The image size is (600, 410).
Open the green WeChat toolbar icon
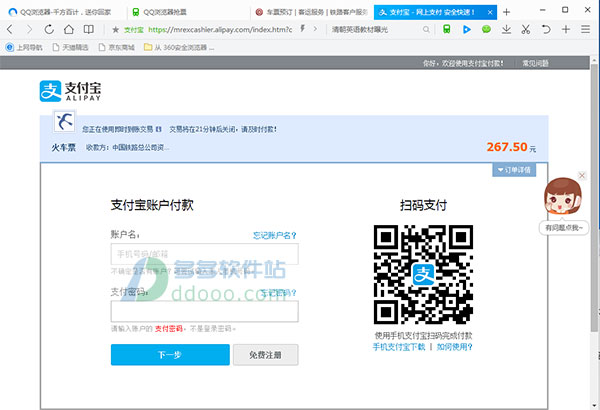[x=486, y=29]
